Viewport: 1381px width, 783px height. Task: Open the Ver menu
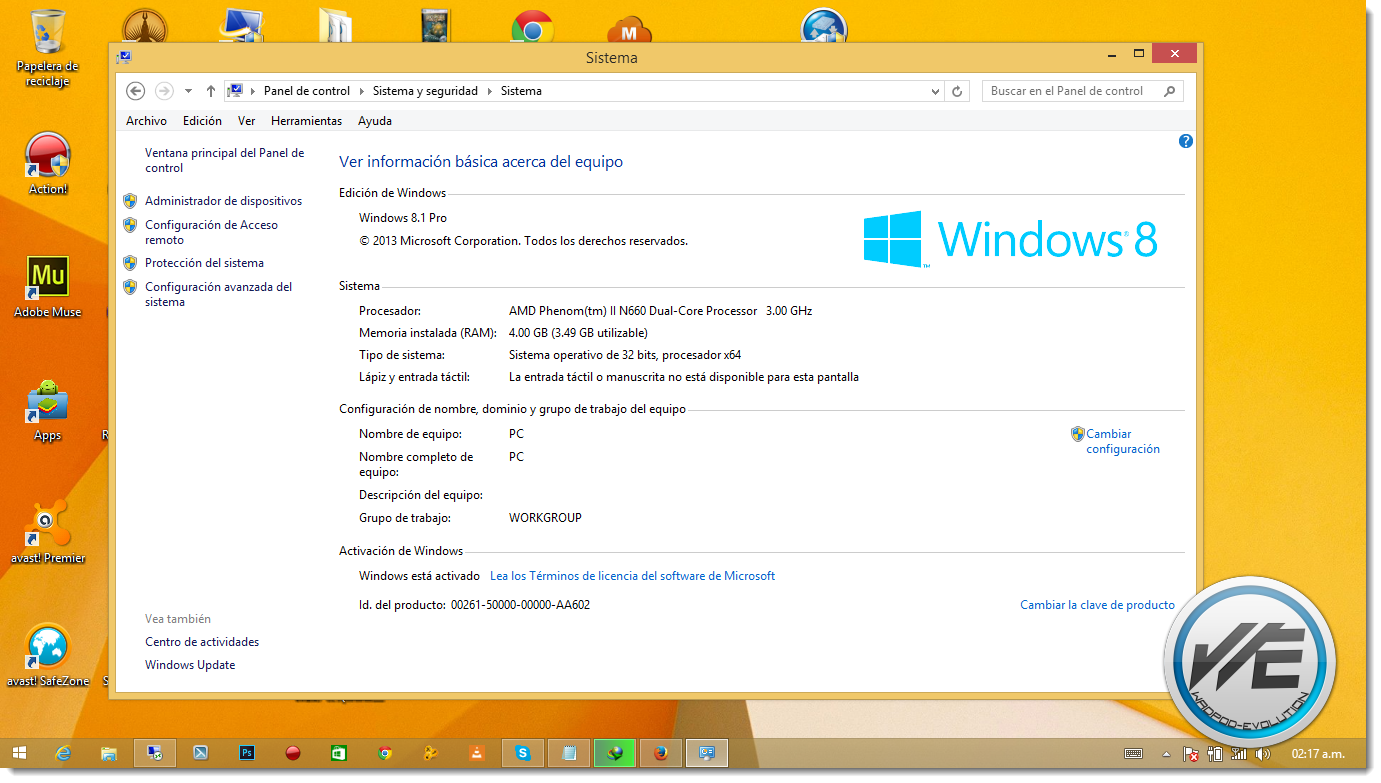pos(246,121)
